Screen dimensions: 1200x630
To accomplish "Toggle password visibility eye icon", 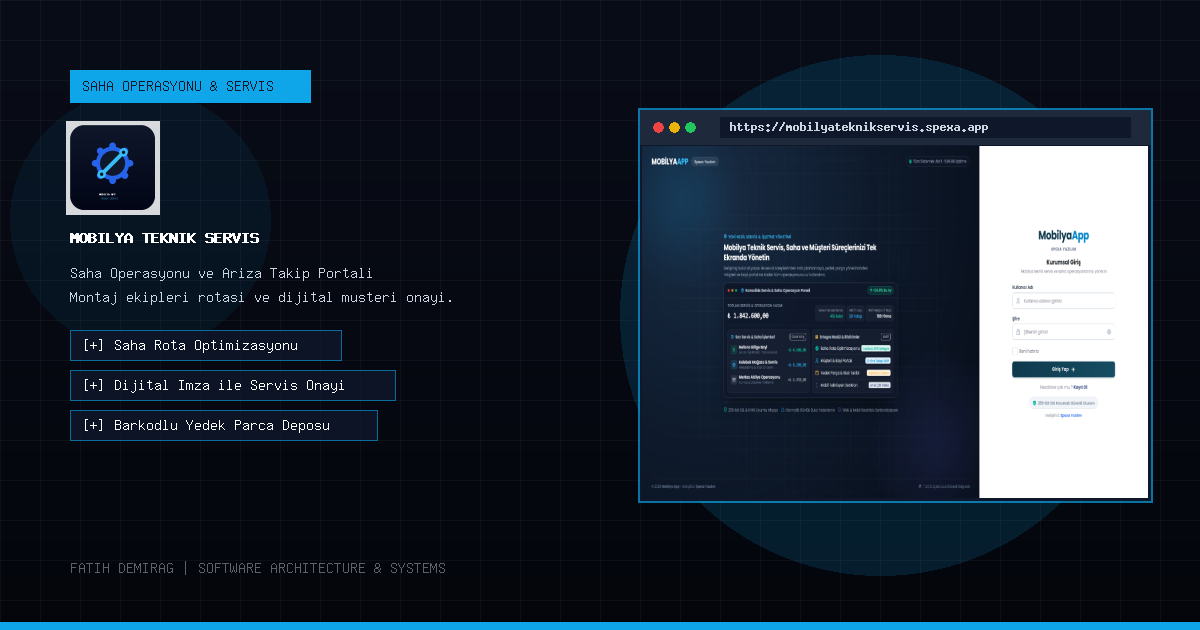I will (x=1109, y=332).
